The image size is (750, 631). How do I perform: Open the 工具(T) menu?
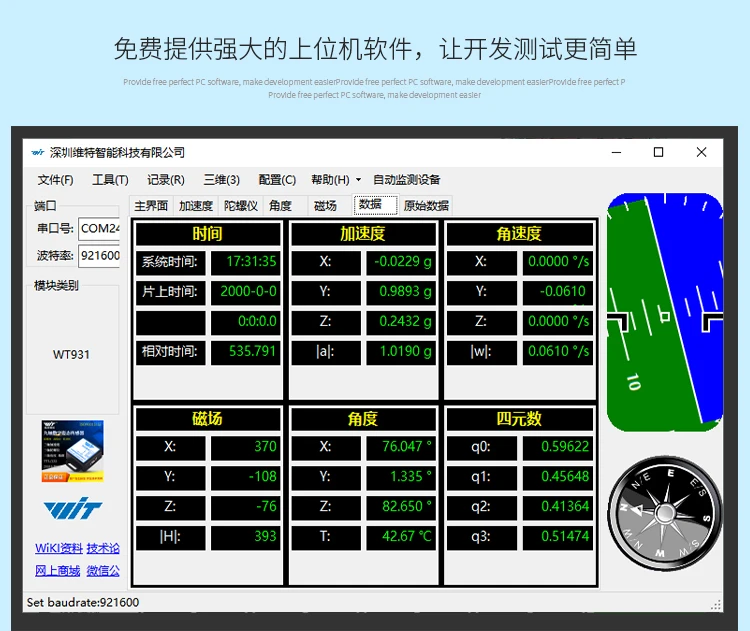[x=110, y=180]
